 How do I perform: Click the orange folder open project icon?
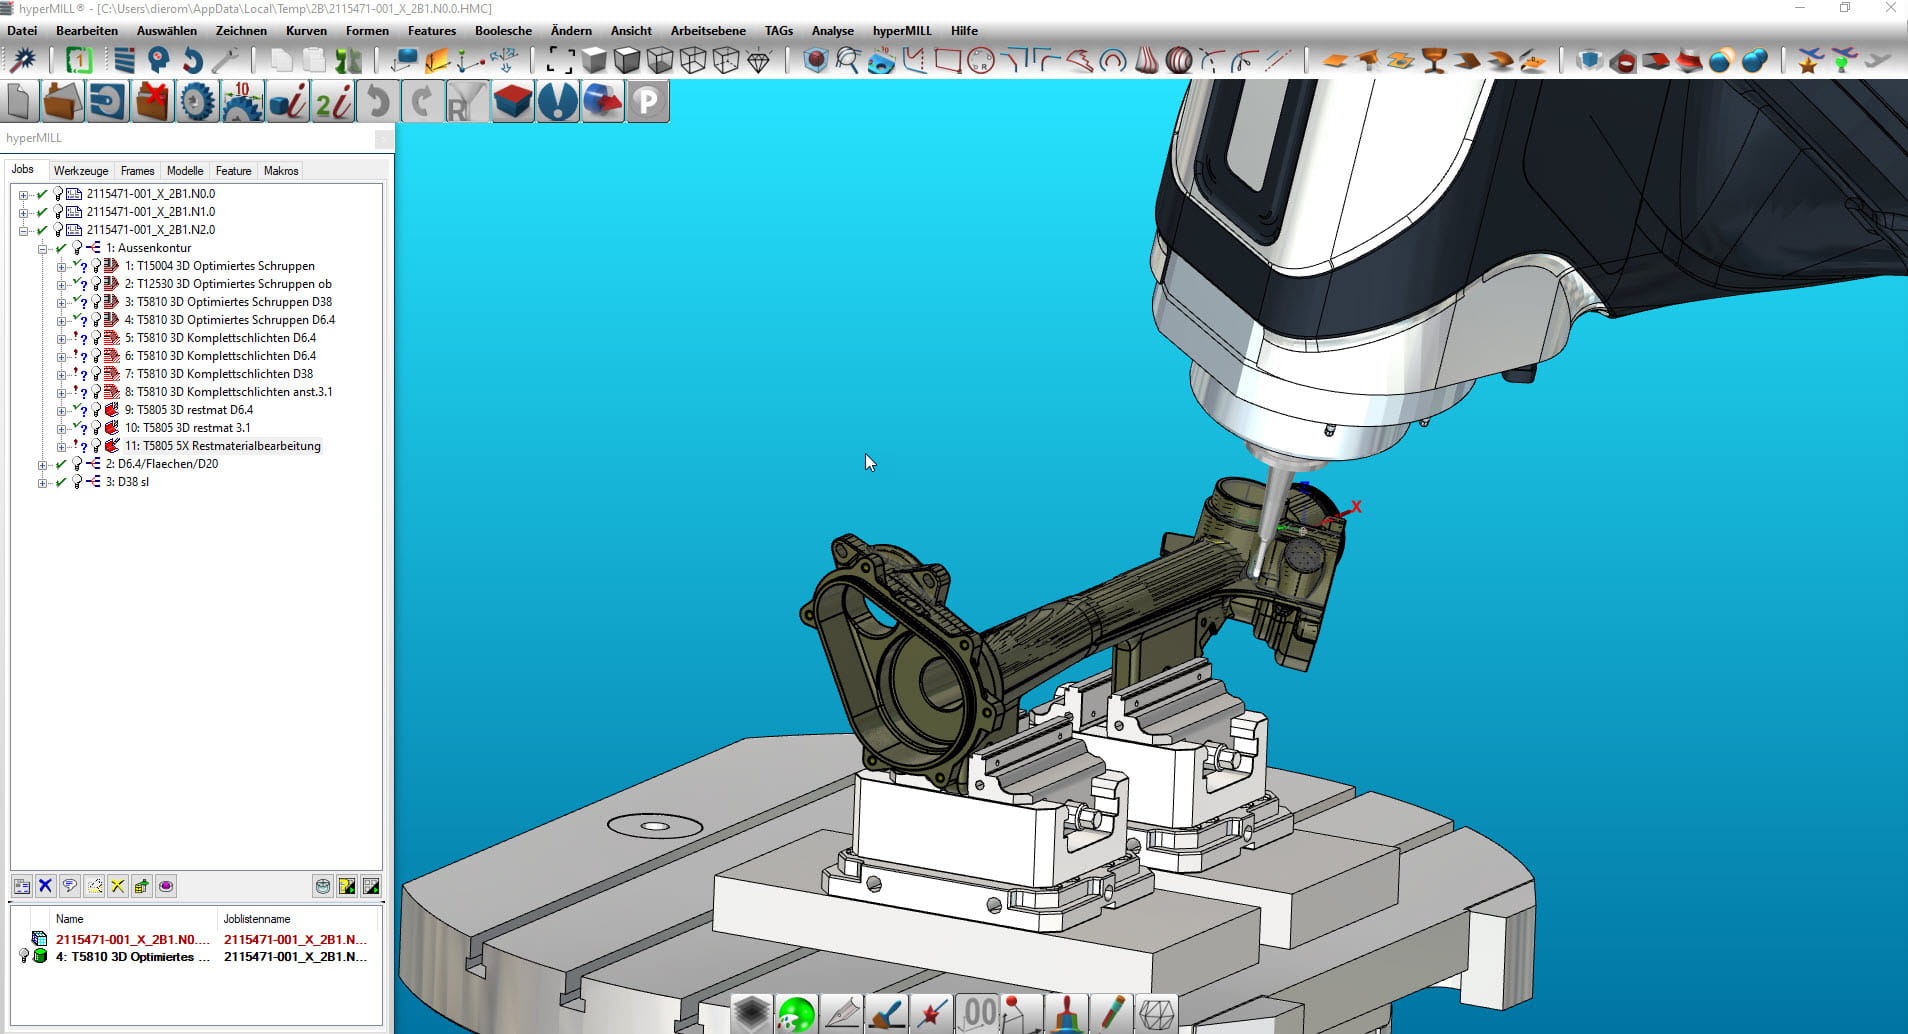(x=62, y=102)
